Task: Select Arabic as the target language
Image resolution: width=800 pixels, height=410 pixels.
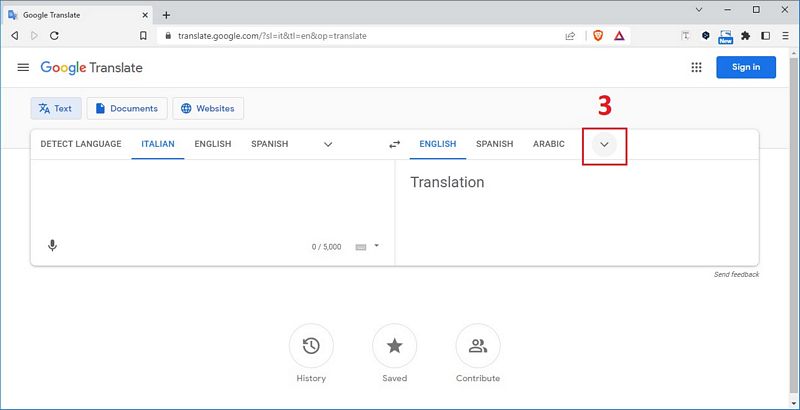Action: (x=548, y=144)
